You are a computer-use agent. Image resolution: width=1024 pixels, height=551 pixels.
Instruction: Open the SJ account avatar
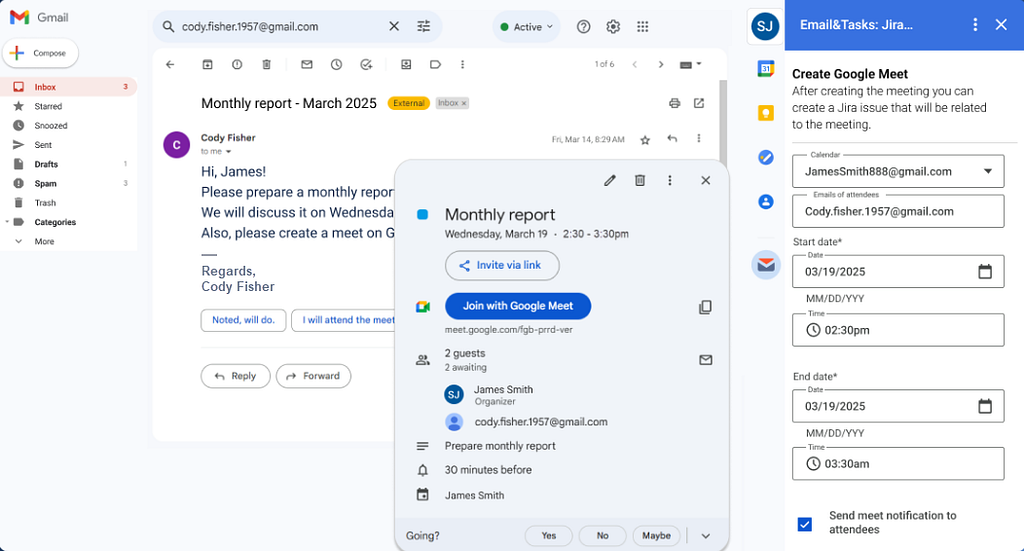click(x=765, y=27)
